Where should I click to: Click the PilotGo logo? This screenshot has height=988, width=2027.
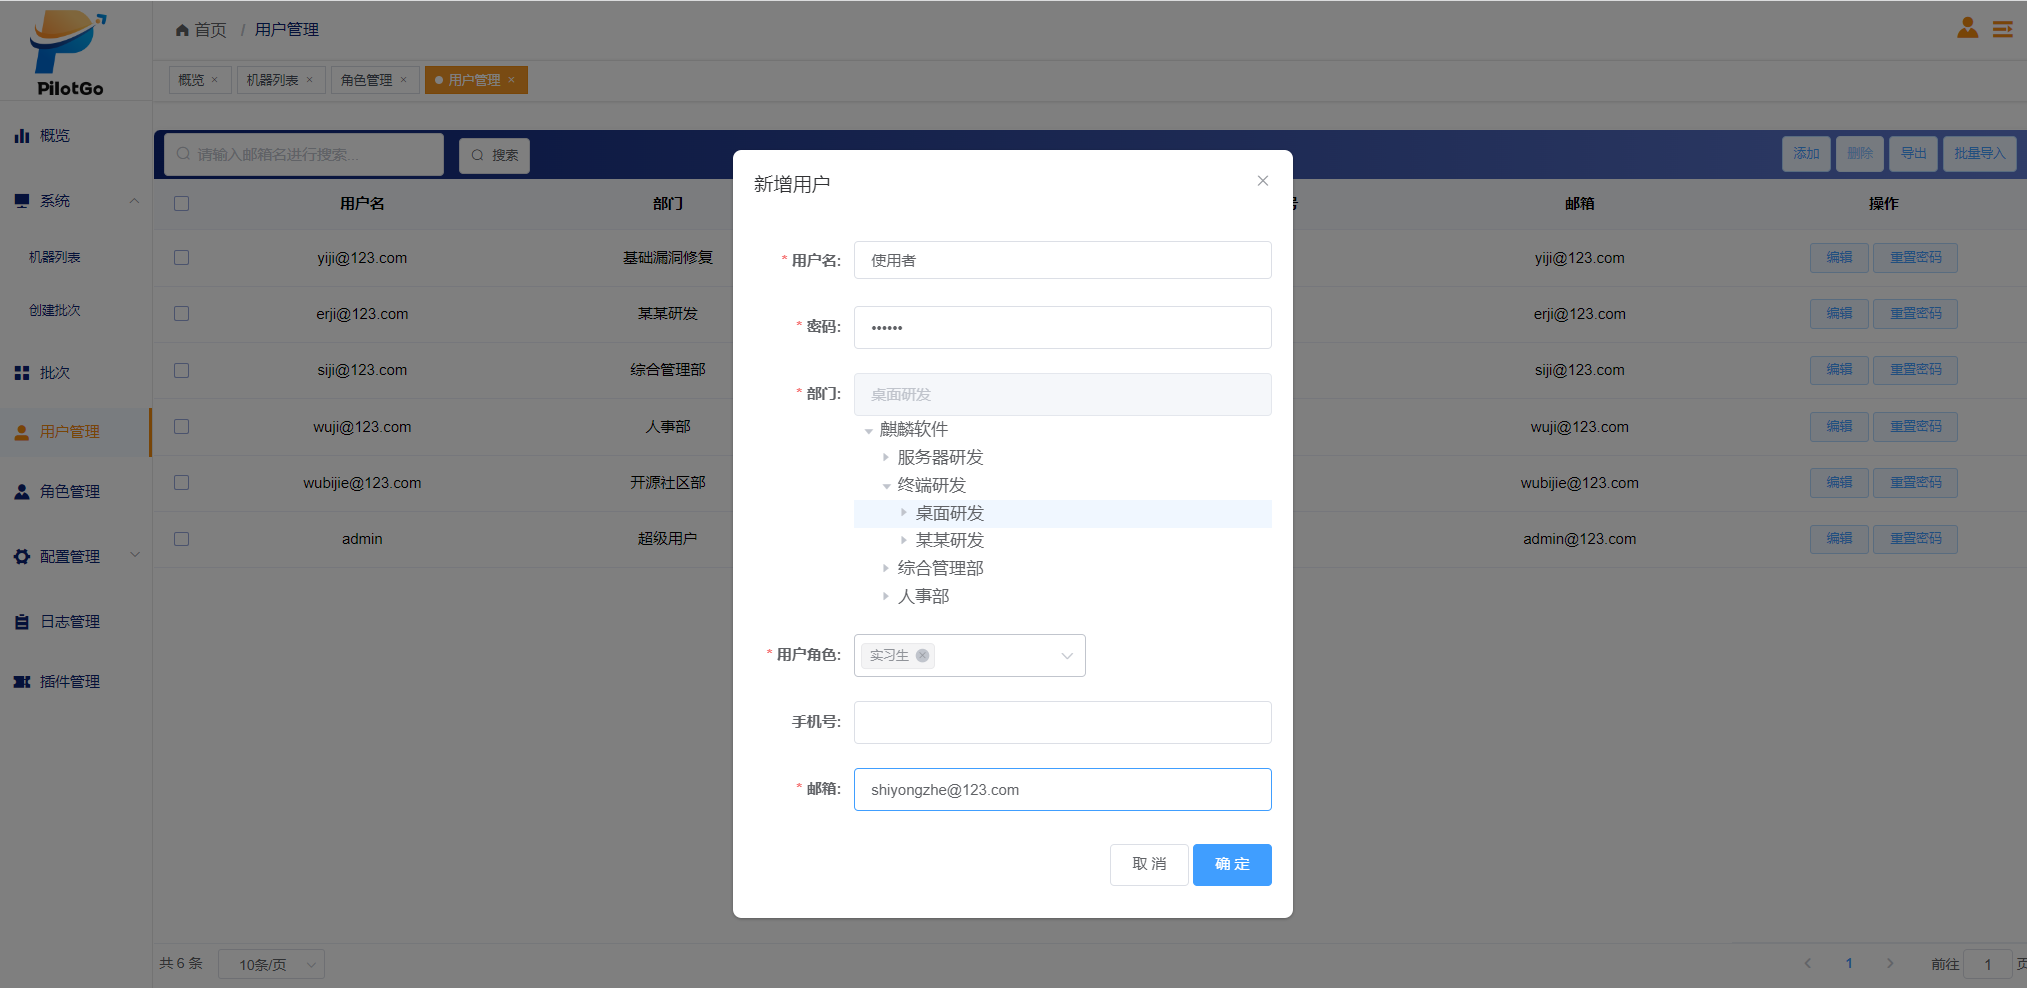click(x=69, y=52)
